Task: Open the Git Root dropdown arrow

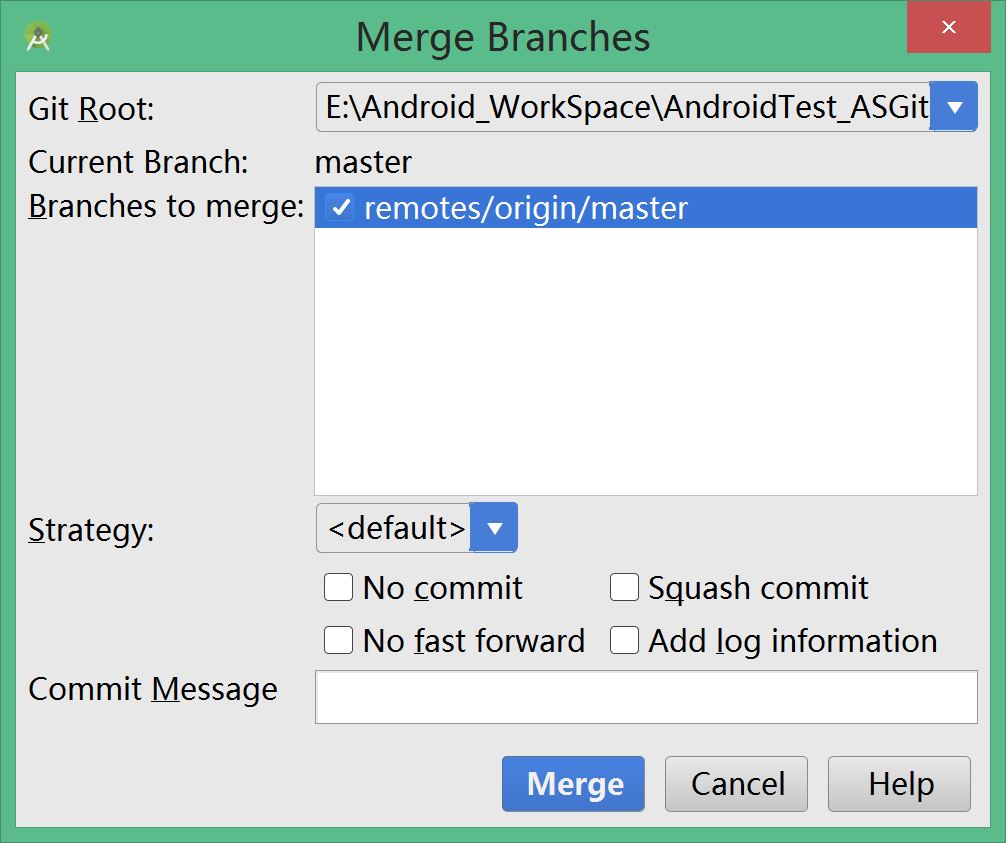Action: pyautogui.click(x=954, y=106)
